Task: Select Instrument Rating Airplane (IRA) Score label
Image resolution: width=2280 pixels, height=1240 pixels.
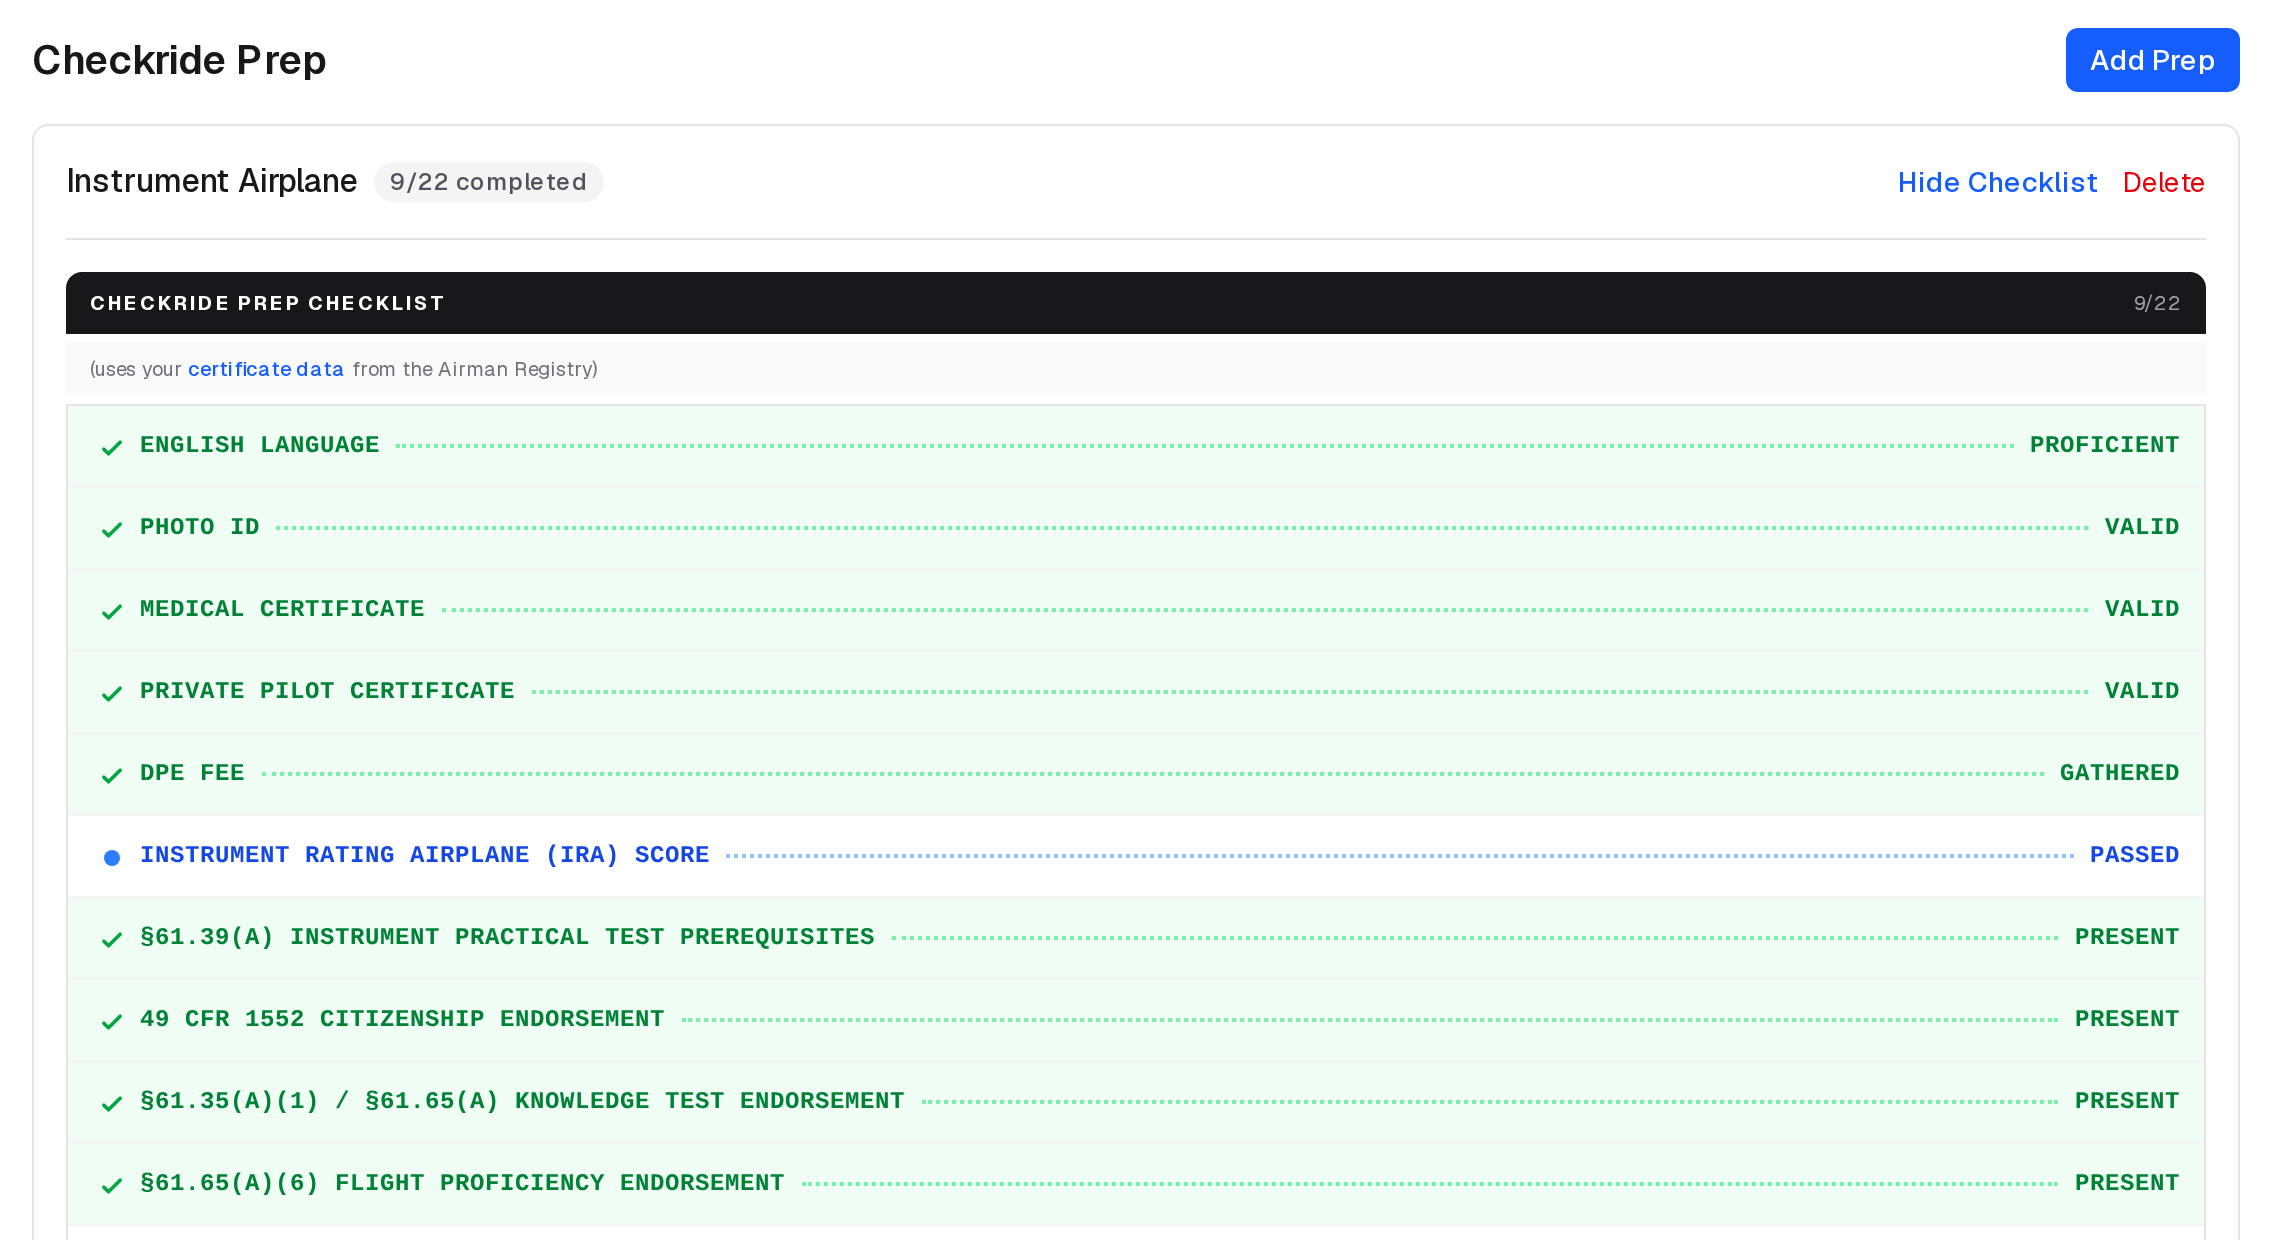Action: pyautogui.click(x=424, y=855)
